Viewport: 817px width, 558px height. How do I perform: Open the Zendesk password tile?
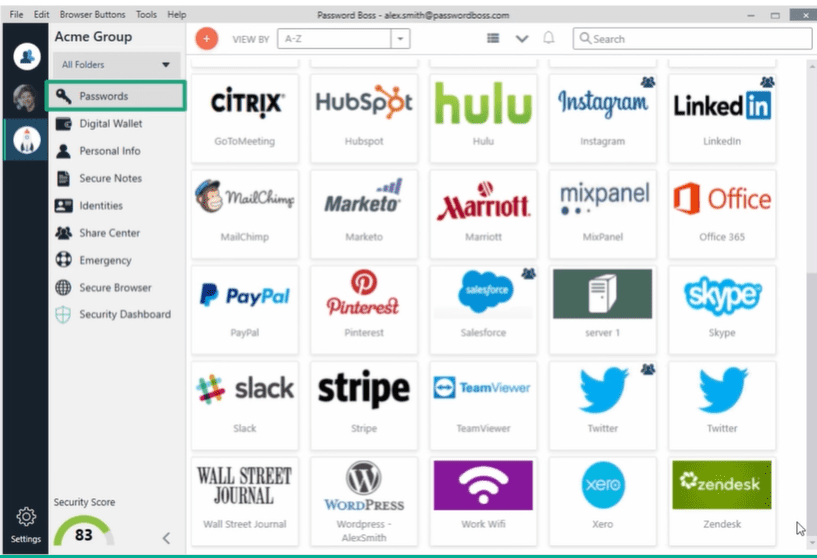pos(722,501)
